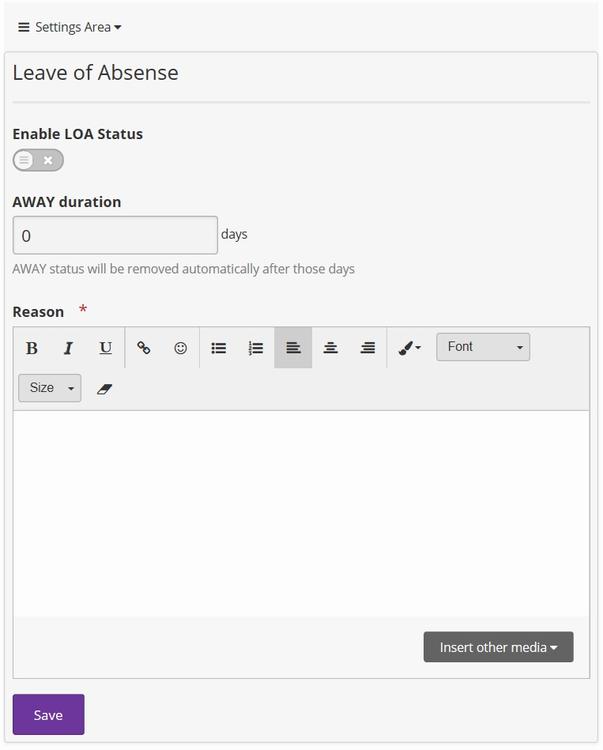The width and height of the screenshot is (603, 750).
Task: Align text to the right
Action: (368, 348)
